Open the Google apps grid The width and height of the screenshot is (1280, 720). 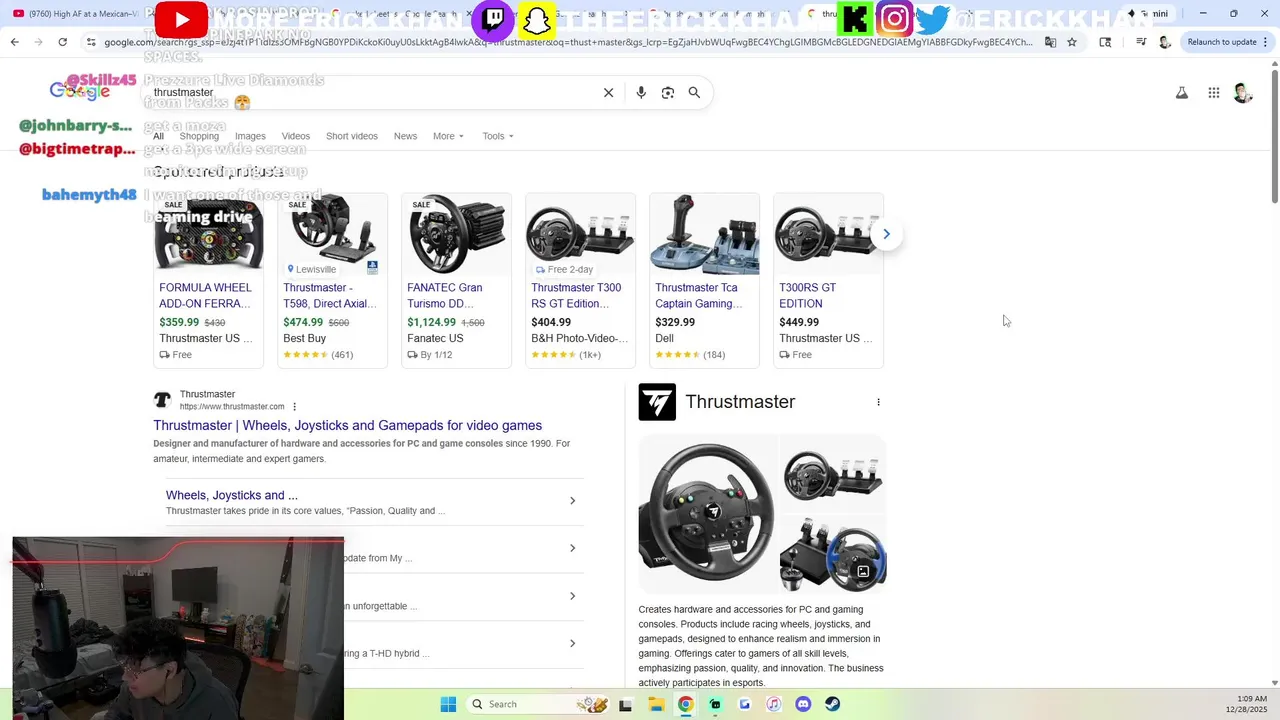(x=1213, y=93)
